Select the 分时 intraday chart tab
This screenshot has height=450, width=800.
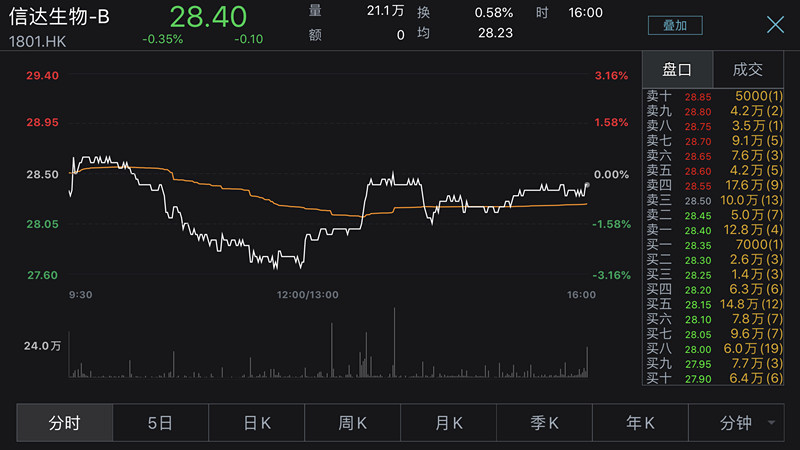pyautogui.click(x=64, y=422)
